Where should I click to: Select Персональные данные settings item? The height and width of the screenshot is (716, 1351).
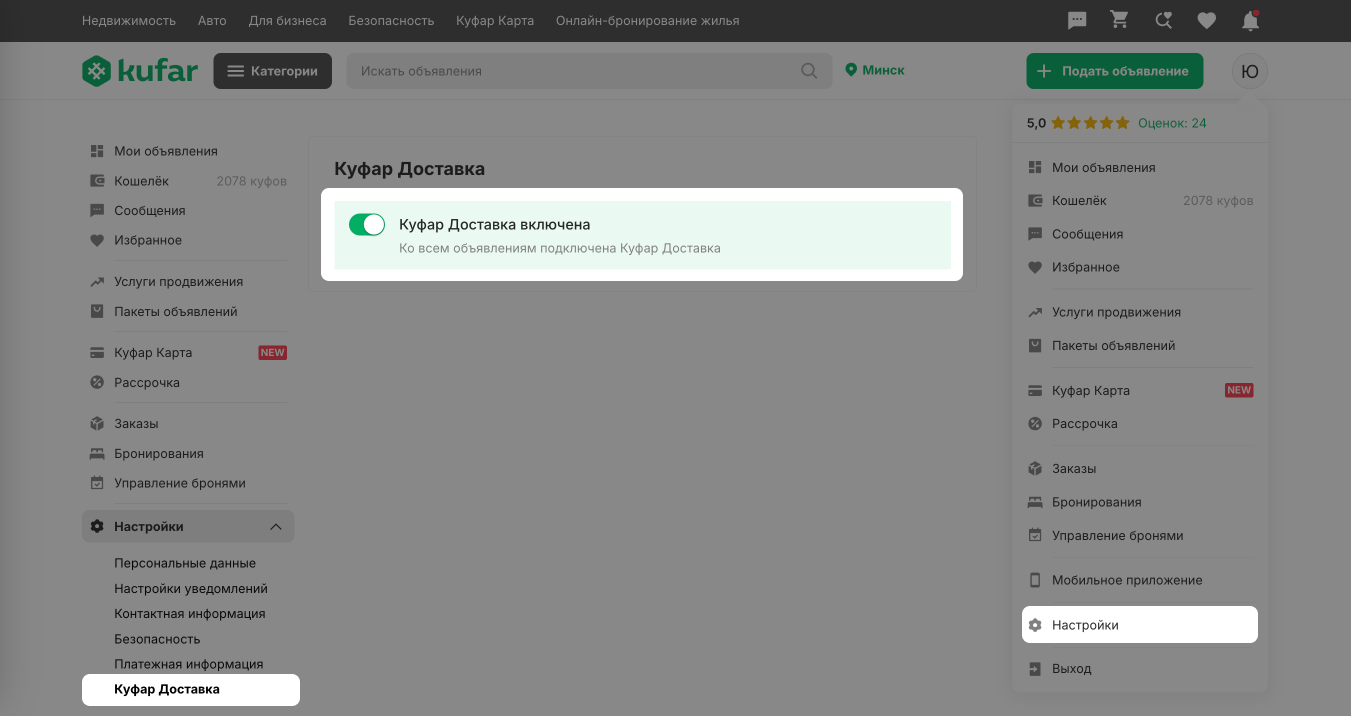point(185,564)
